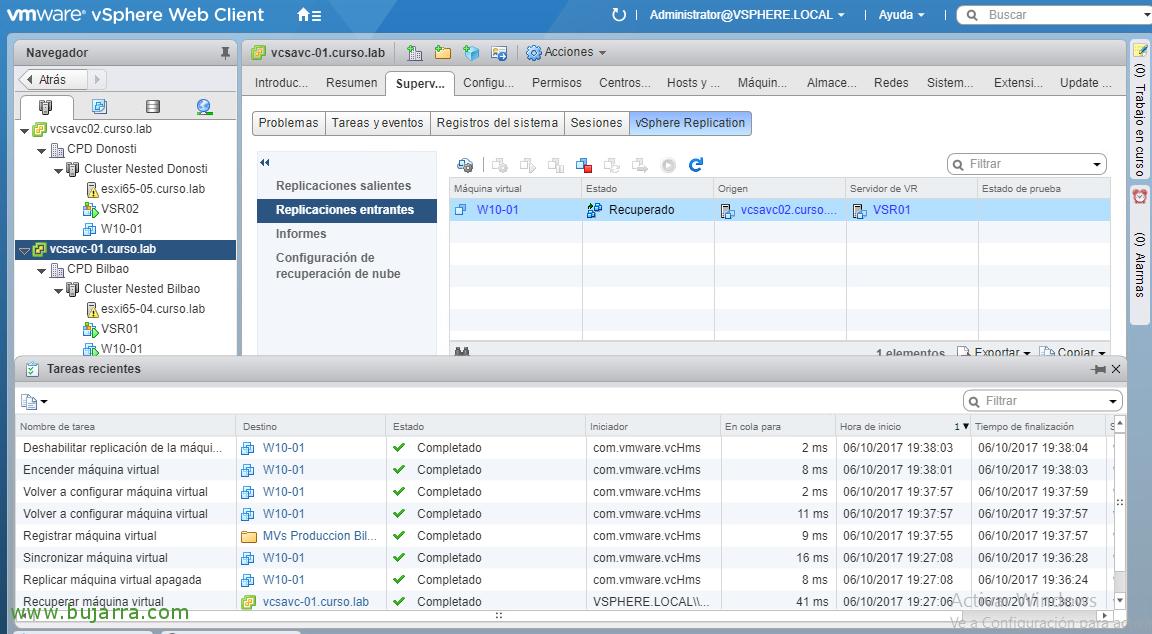
Task: Collapse the CPD Donosti datacenter node
Action: point(42,151)
